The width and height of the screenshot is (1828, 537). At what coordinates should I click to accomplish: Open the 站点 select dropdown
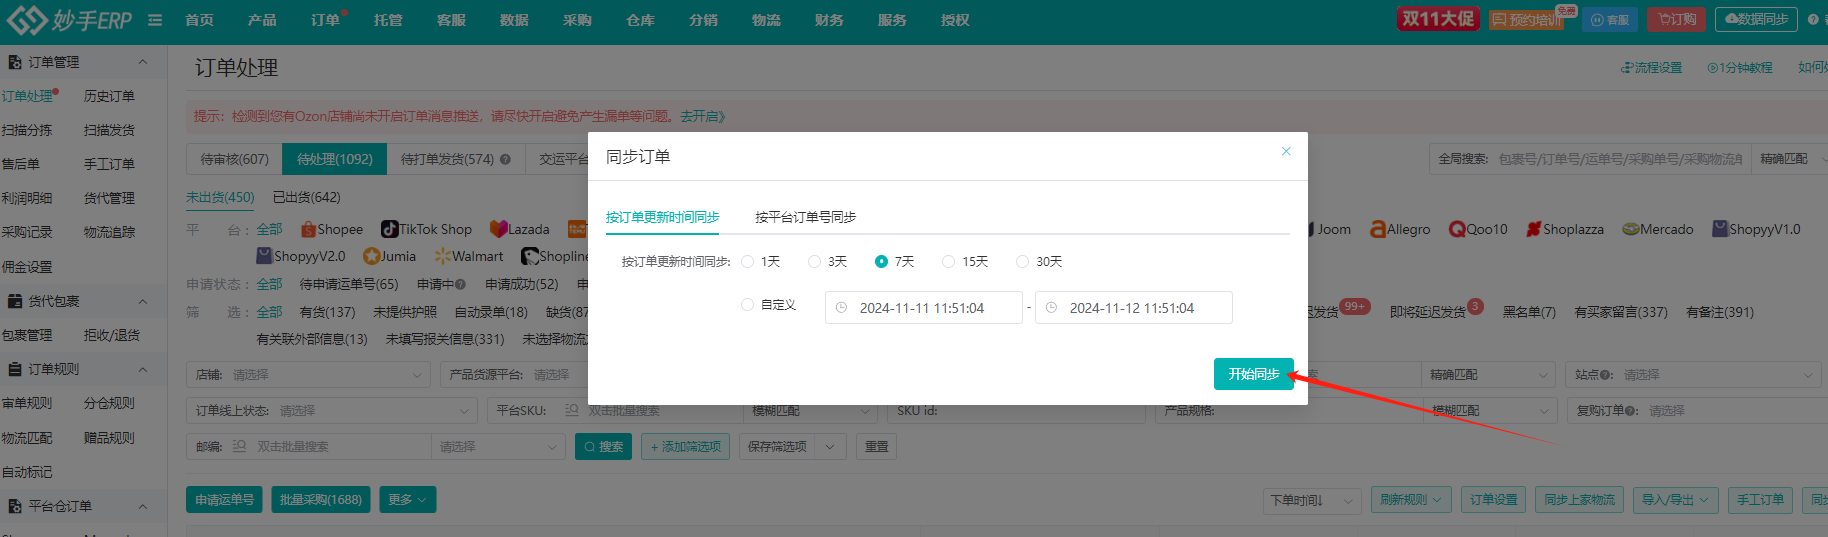tap(1693, 375)
